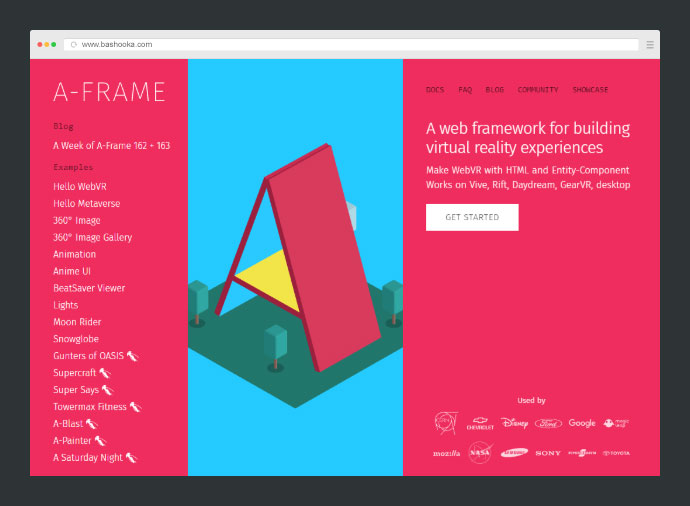Open the SHOWCASE navigation item
The image size is (690, 506).
click(590, 90)
